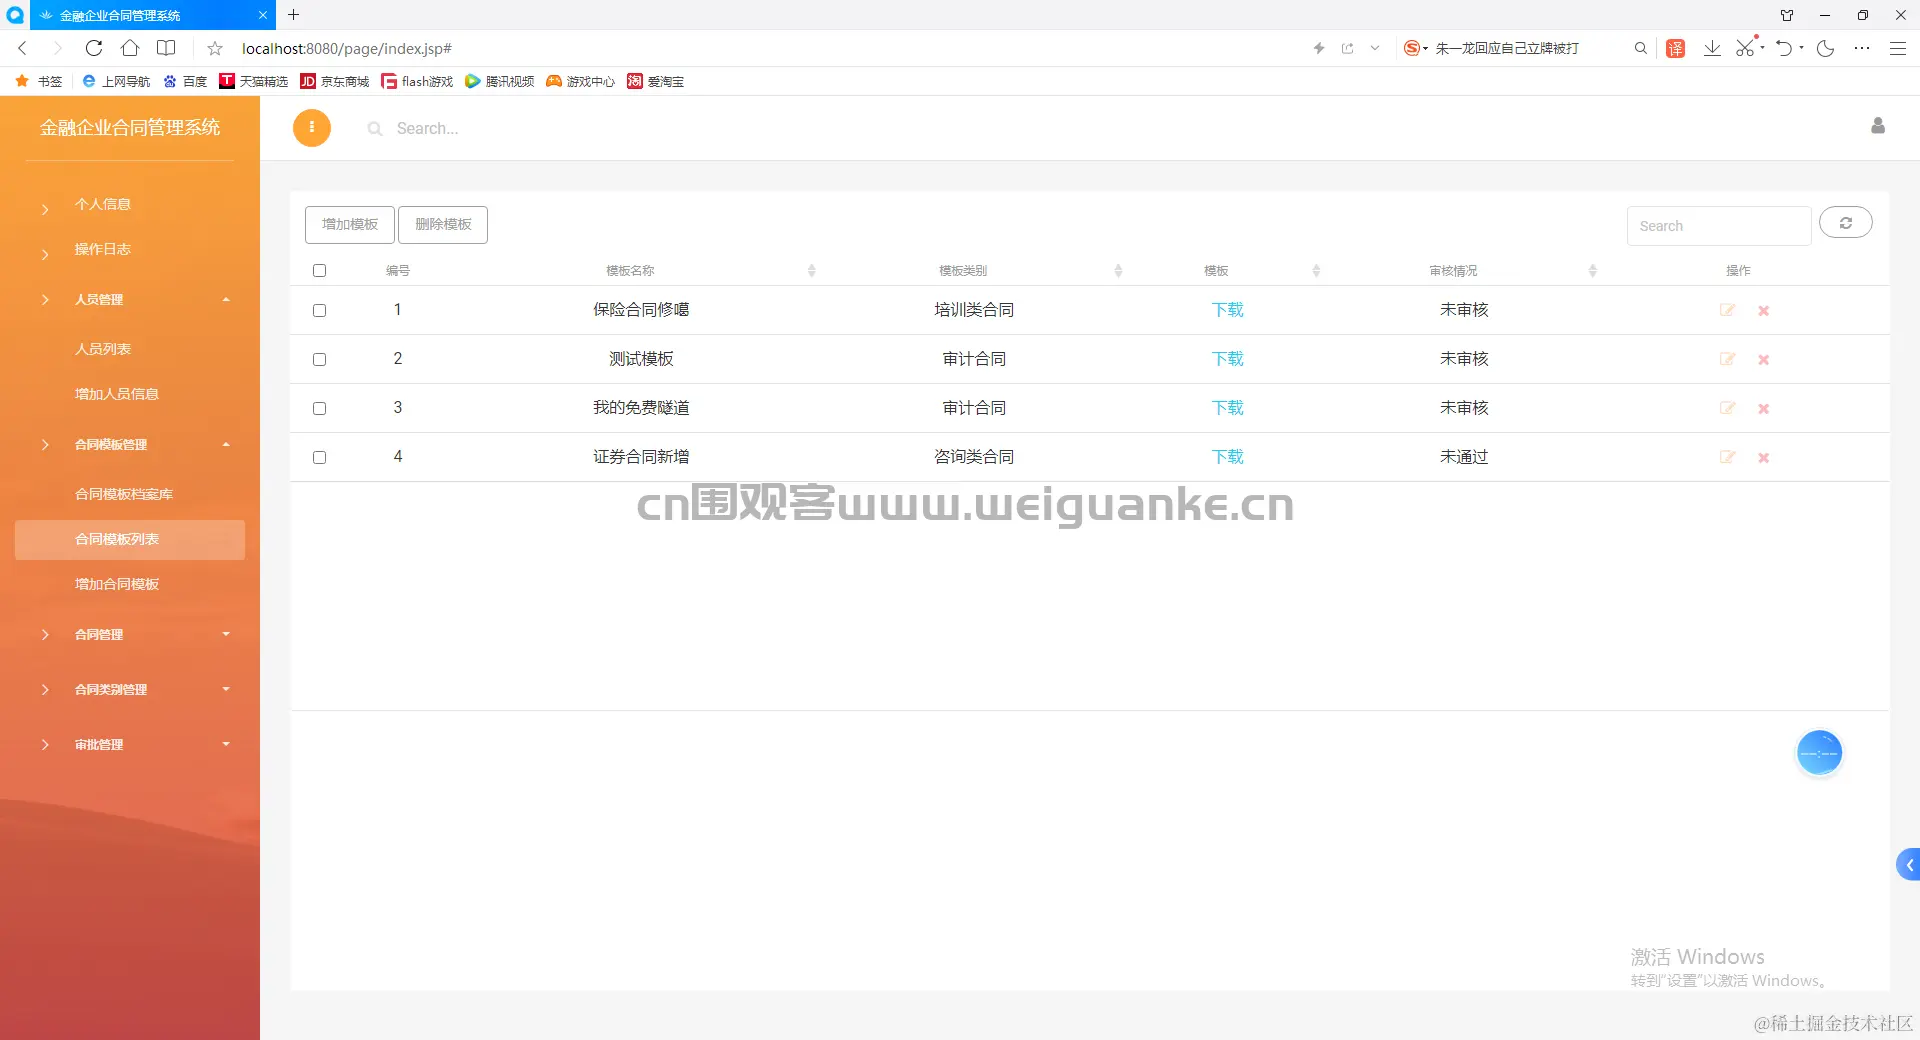Screen dimensions: 1920x1040
Task: Open the 天猫精选 bookmark
Action: pyautogui.click(x=254, y=81)
